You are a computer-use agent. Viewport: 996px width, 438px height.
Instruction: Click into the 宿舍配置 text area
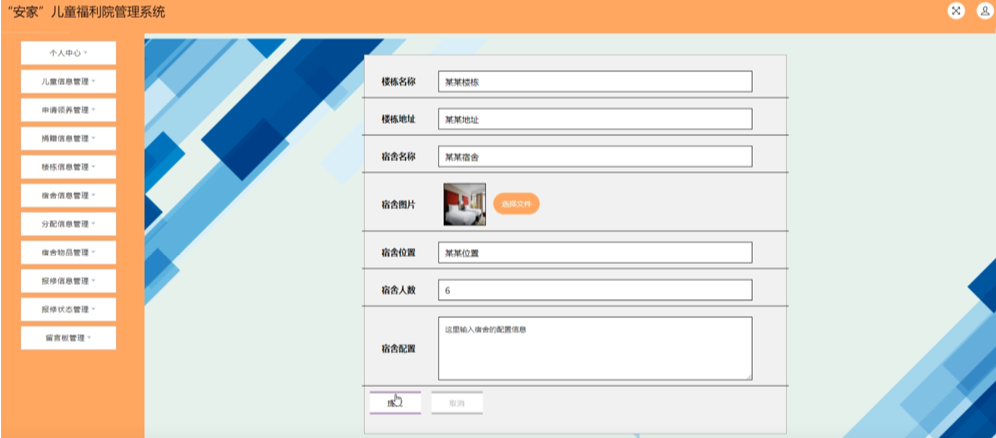595,348
